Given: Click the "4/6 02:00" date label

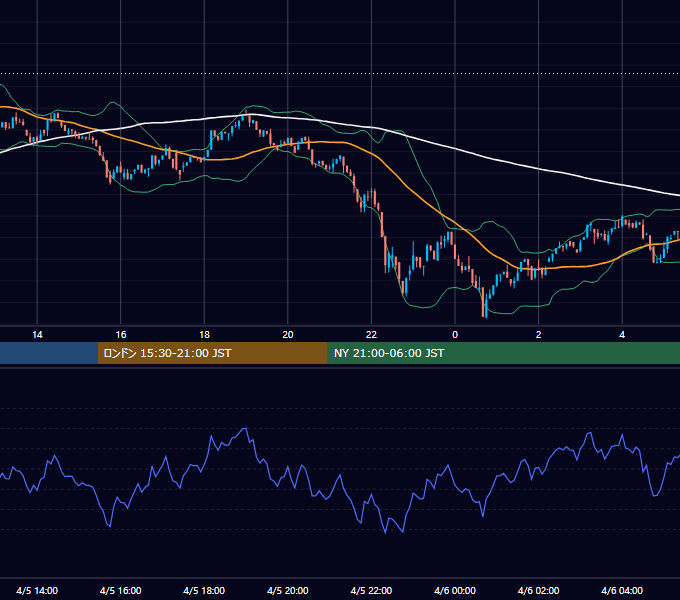Looking at the screenshot, I should (x=539, y=590).
